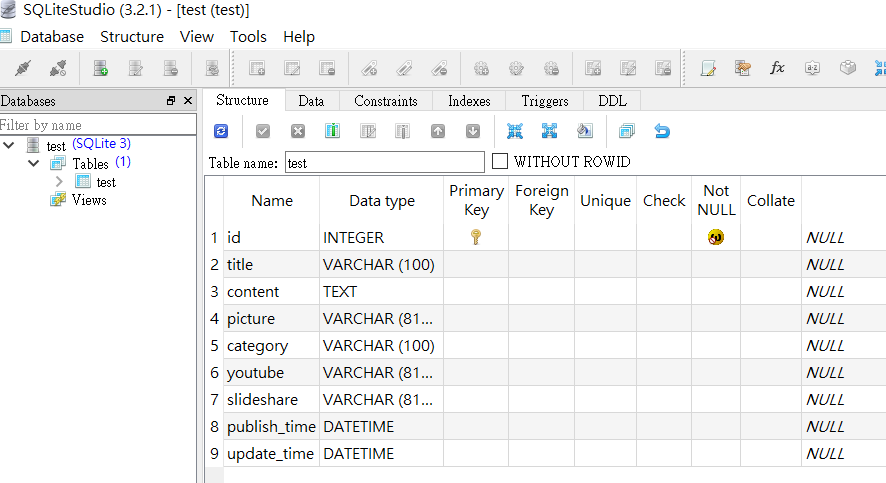Click the Remove database icon
Screen dimensions: 886x483
[x=171, y=68]
